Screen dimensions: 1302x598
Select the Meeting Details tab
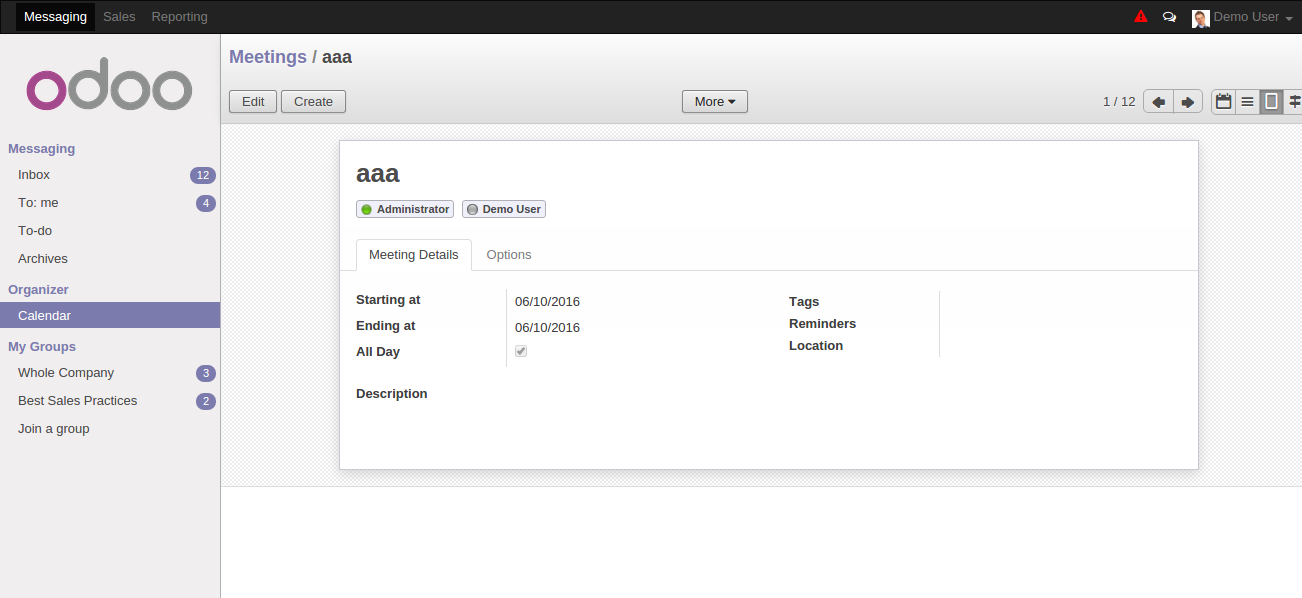pos(414,255)
